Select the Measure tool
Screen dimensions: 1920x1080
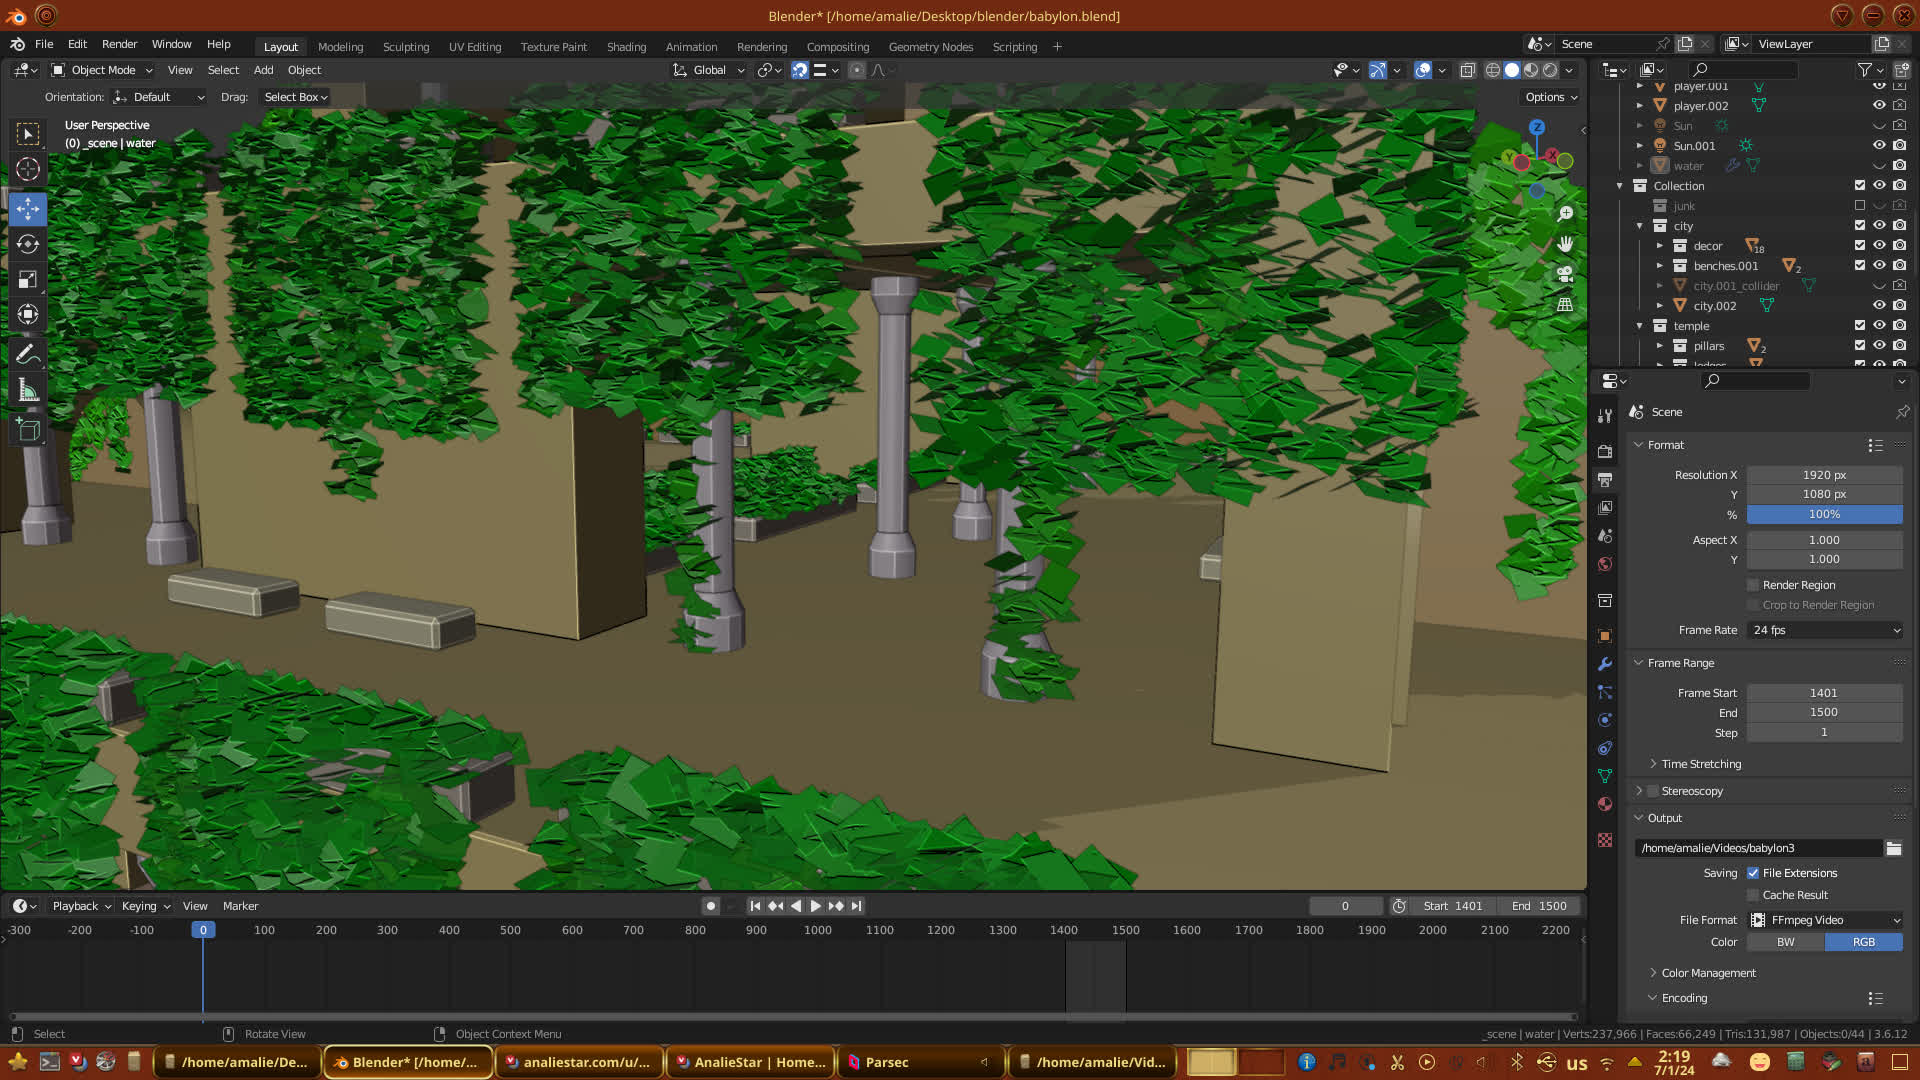[x=28, y=390]
